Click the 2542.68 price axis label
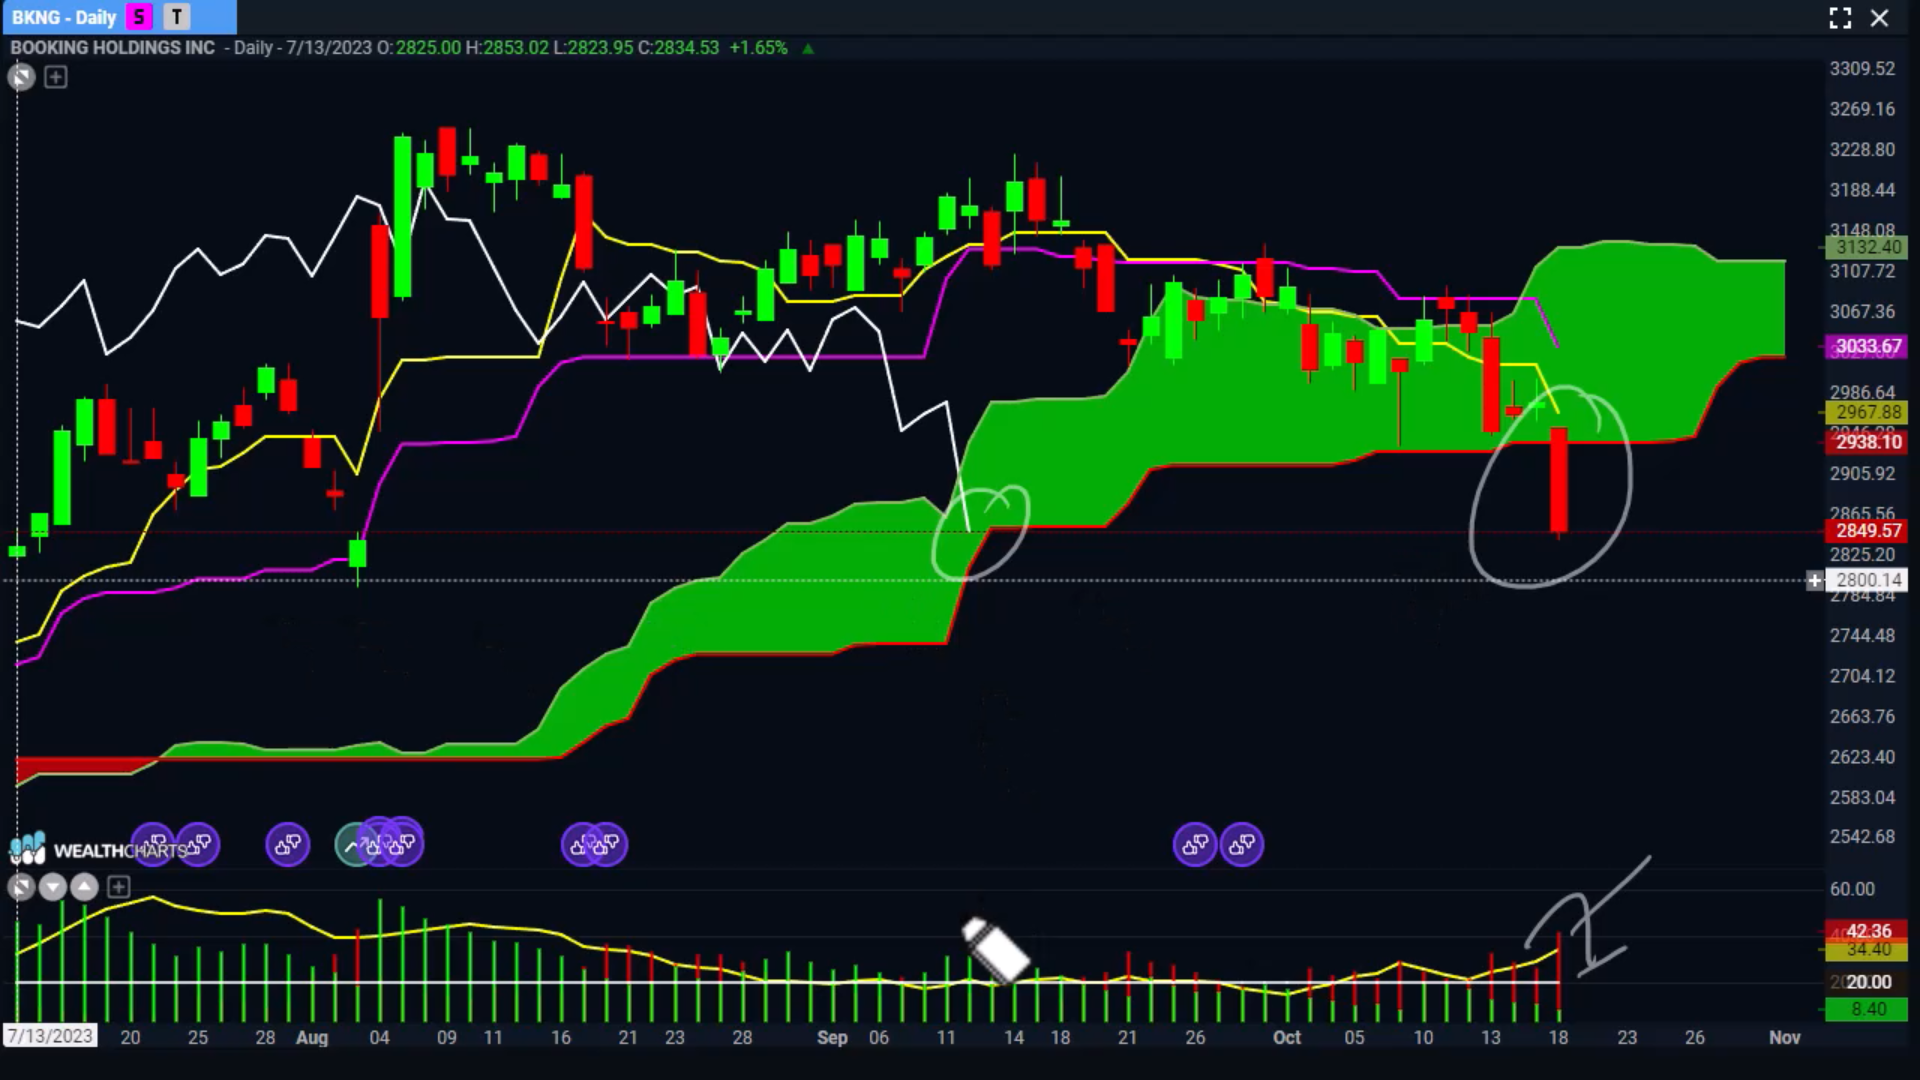The image size is (1920, 1080). [x=1862, y=837]
